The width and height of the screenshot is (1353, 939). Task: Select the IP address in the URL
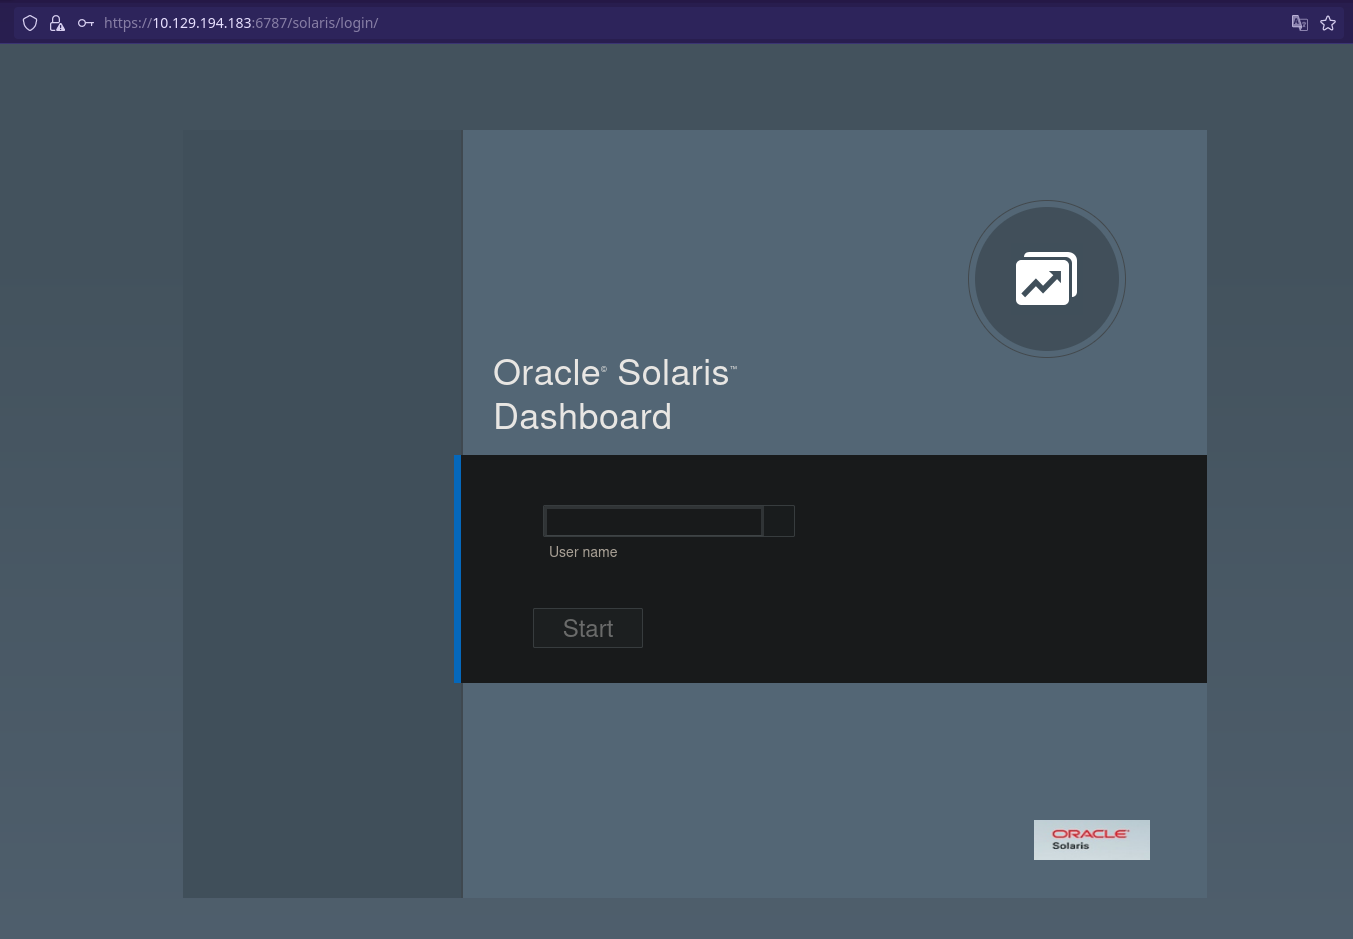point(201,23)
